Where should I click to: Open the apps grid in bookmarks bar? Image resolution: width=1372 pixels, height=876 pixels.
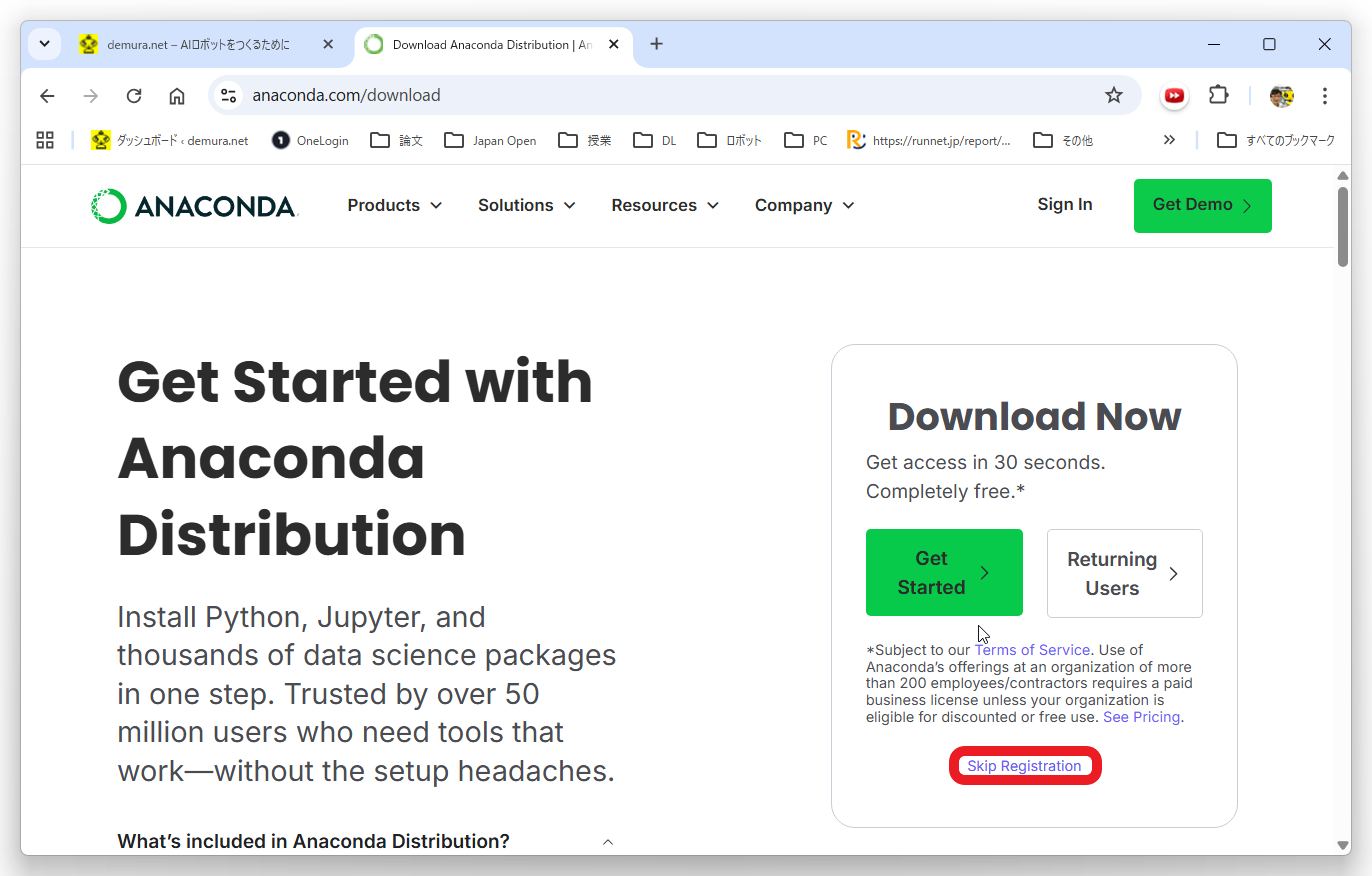pyautogui.click(x=45, y=140)
